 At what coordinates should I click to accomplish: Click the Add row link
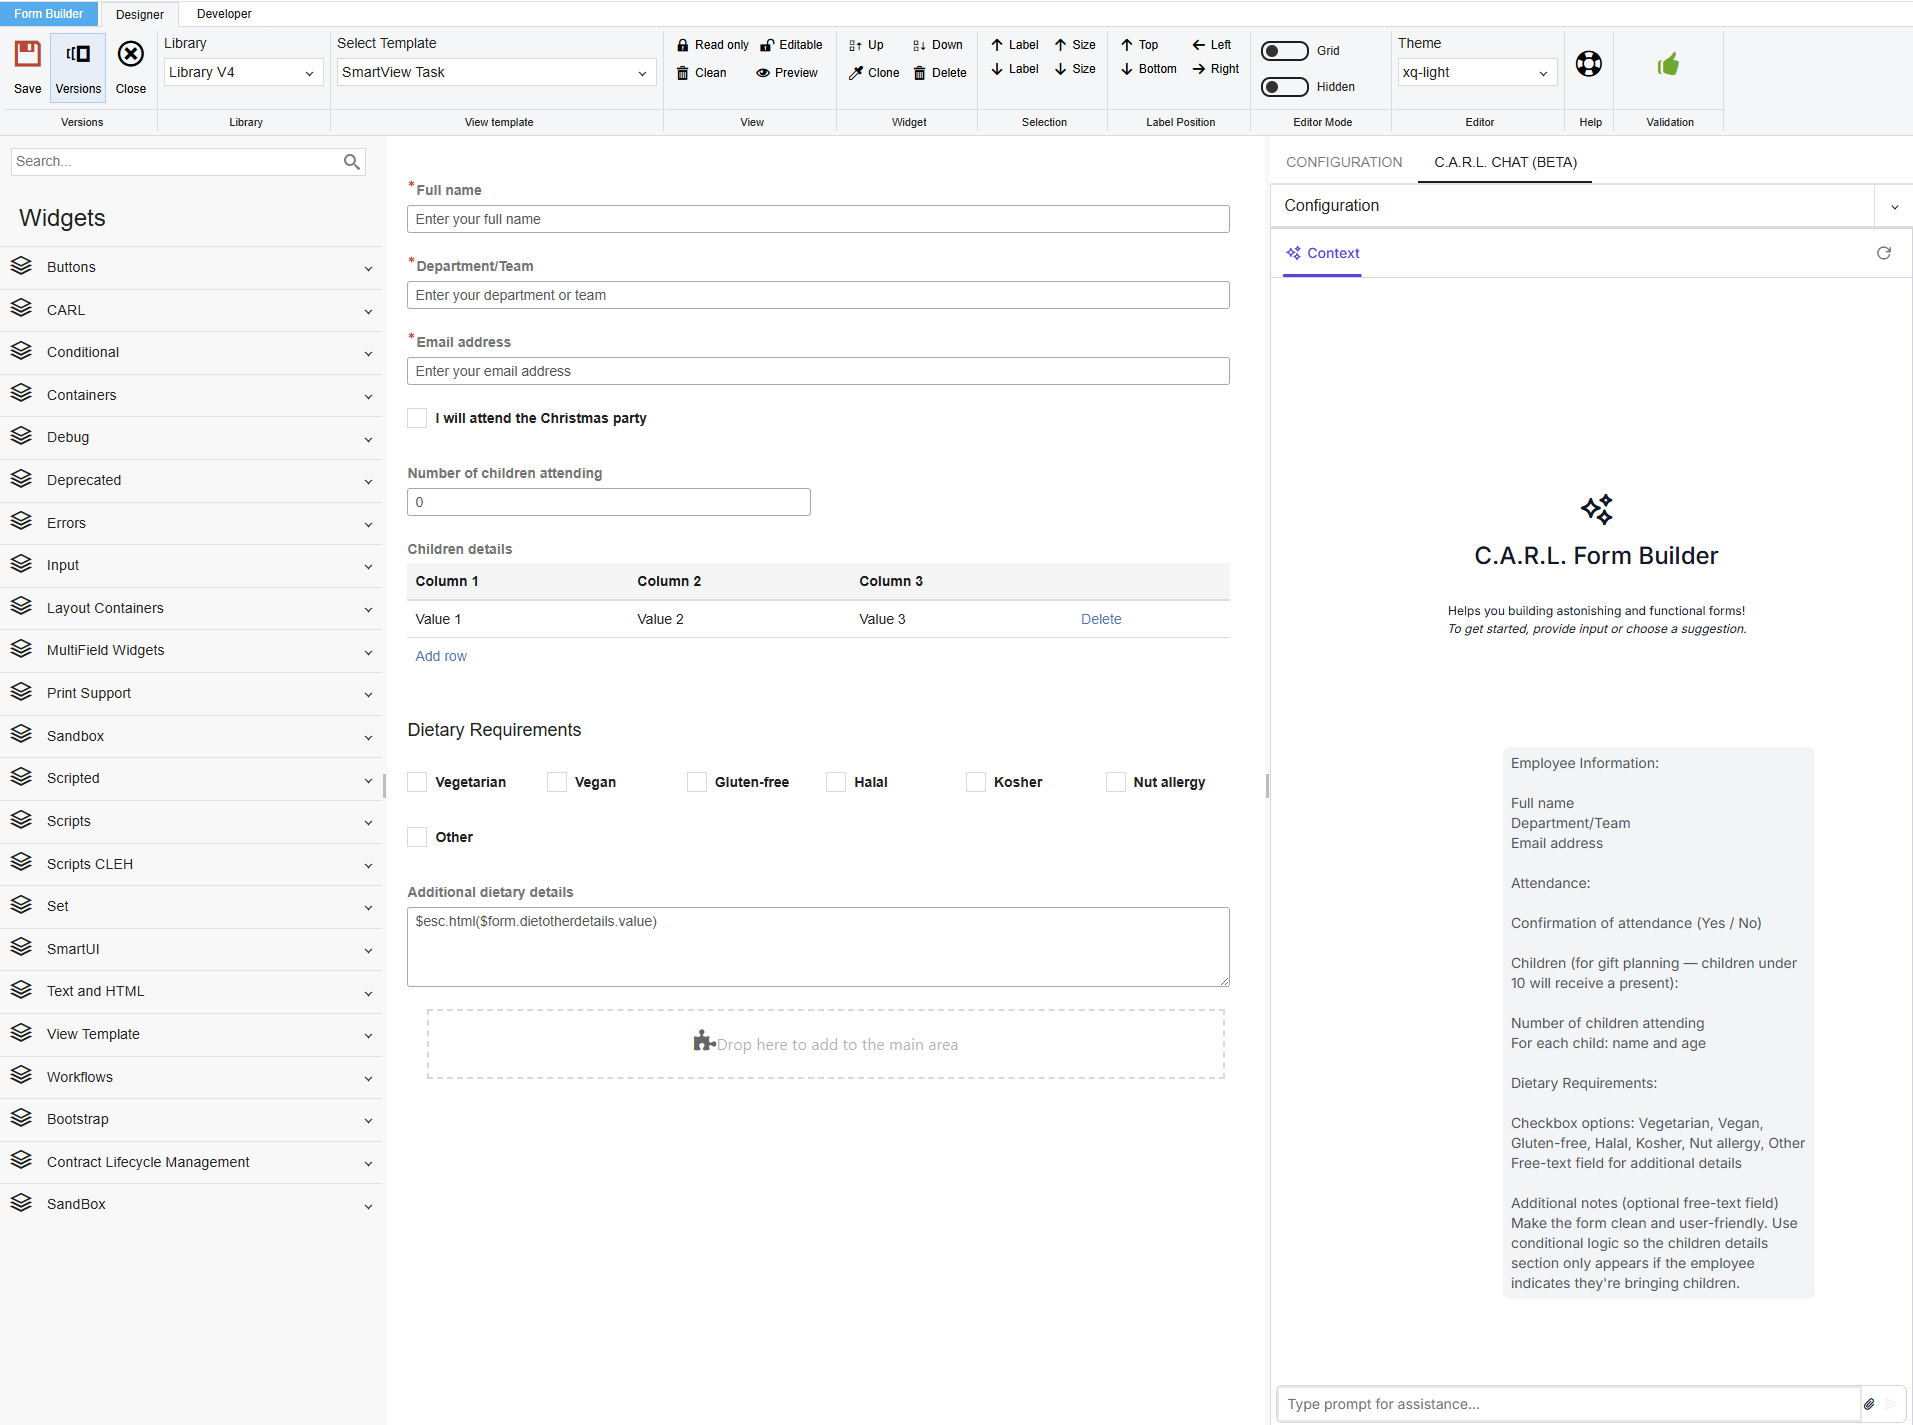[x=441, y=656]
